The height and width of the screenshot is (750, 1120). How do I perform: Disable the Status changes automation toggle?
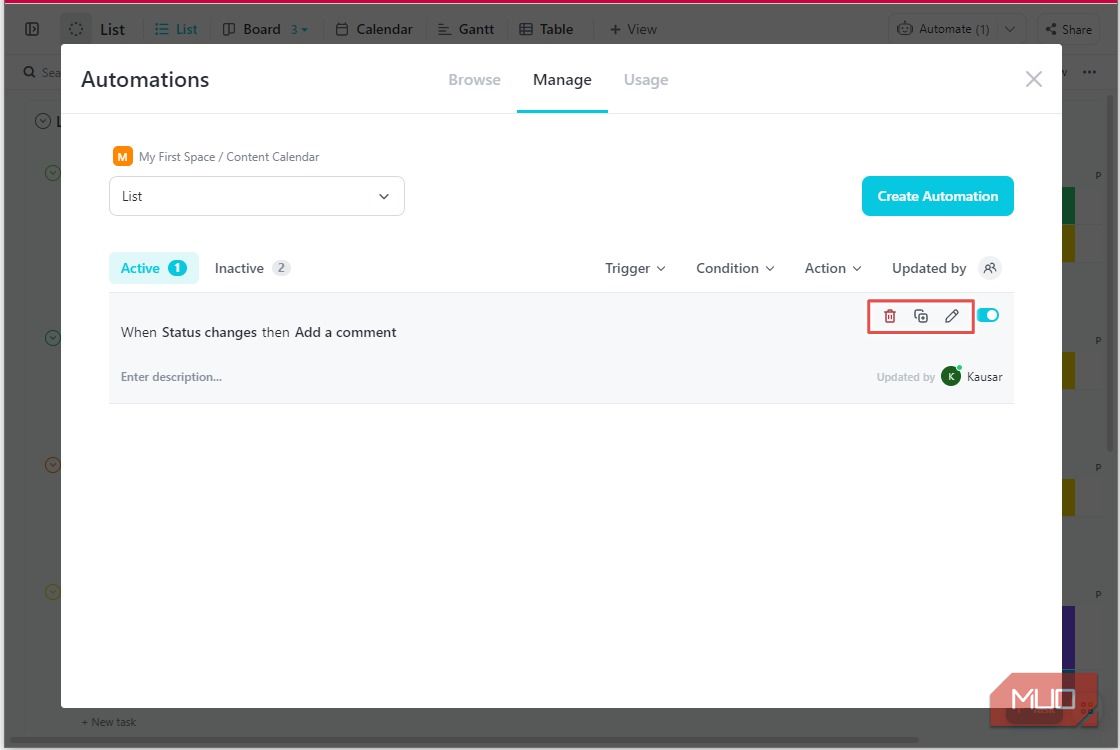pos(988,315)
